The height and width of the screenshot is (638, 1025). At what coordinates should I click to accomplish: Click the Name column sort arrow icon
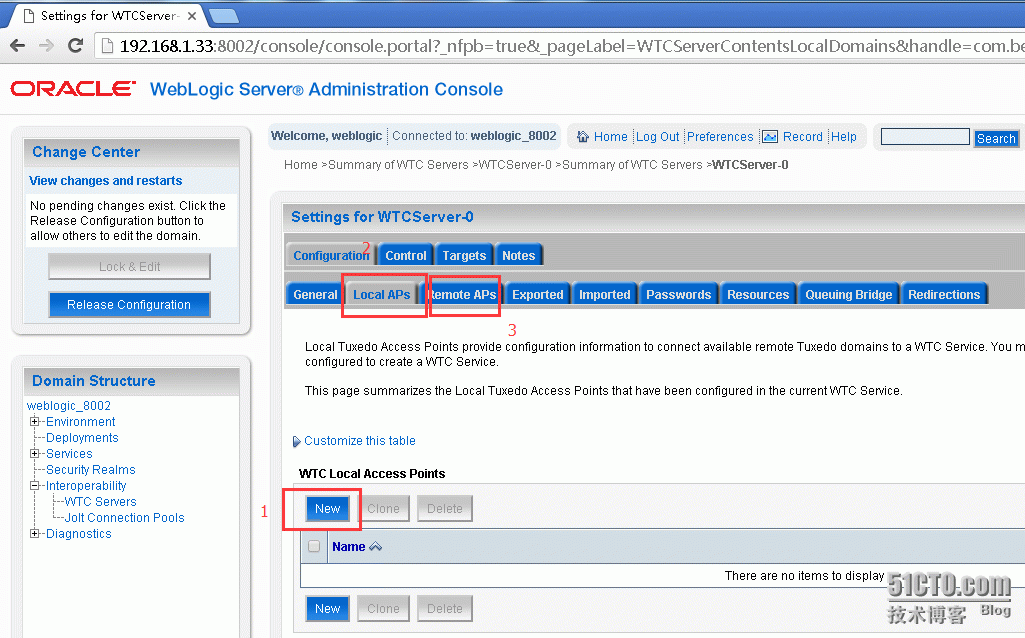(375, 546)
